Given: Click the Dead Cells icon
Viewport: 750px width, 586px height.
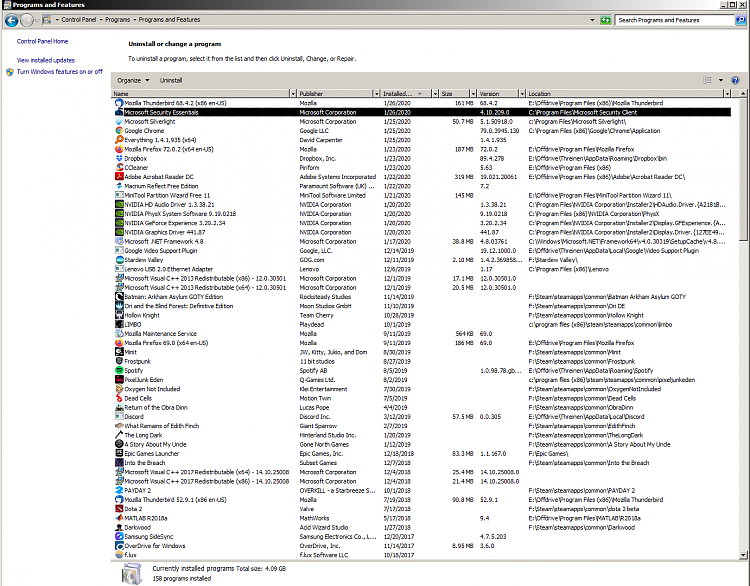Looking at the screenshot, I should pos(119,398).
